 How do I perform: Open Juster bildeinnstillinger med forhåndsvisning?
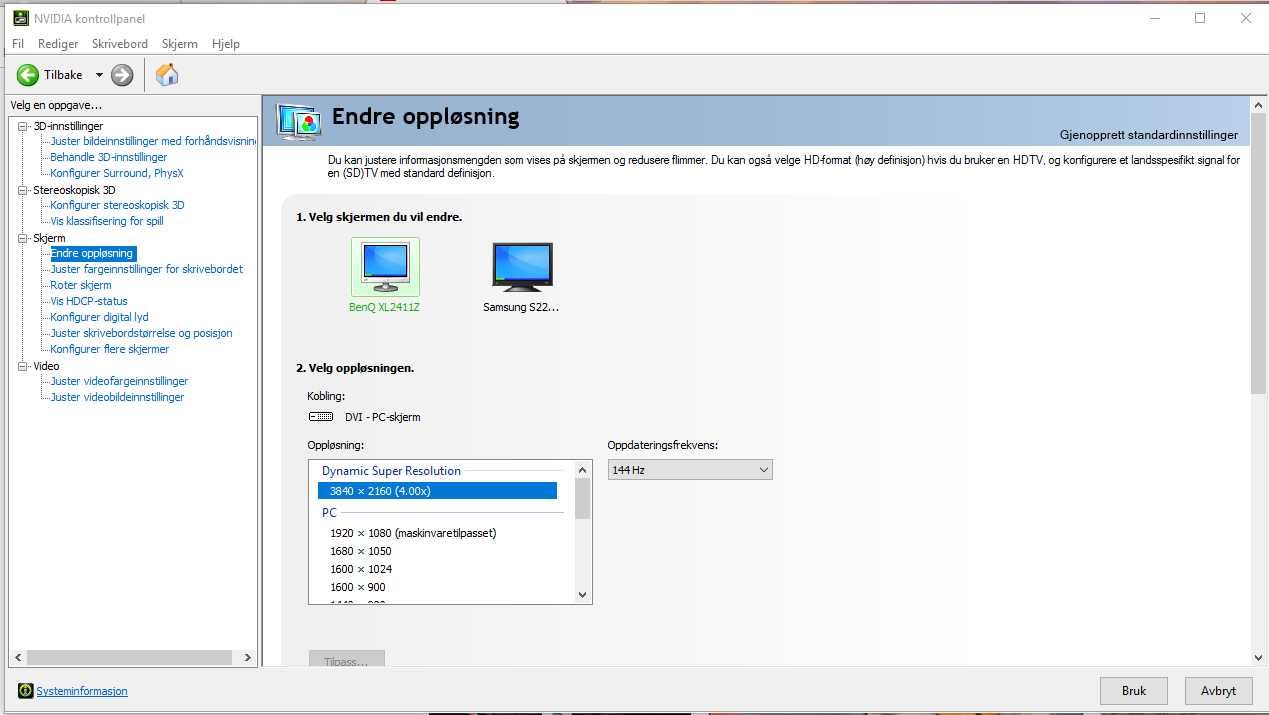pyautogui.click(x=153, y=141)
